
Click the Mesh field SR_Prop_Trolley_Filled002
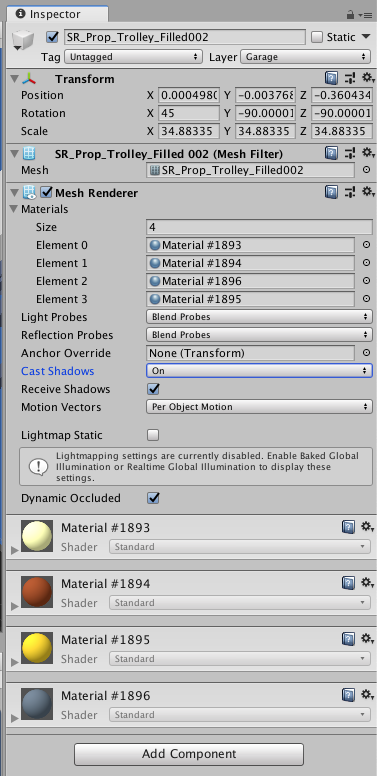tap(251, 170)
